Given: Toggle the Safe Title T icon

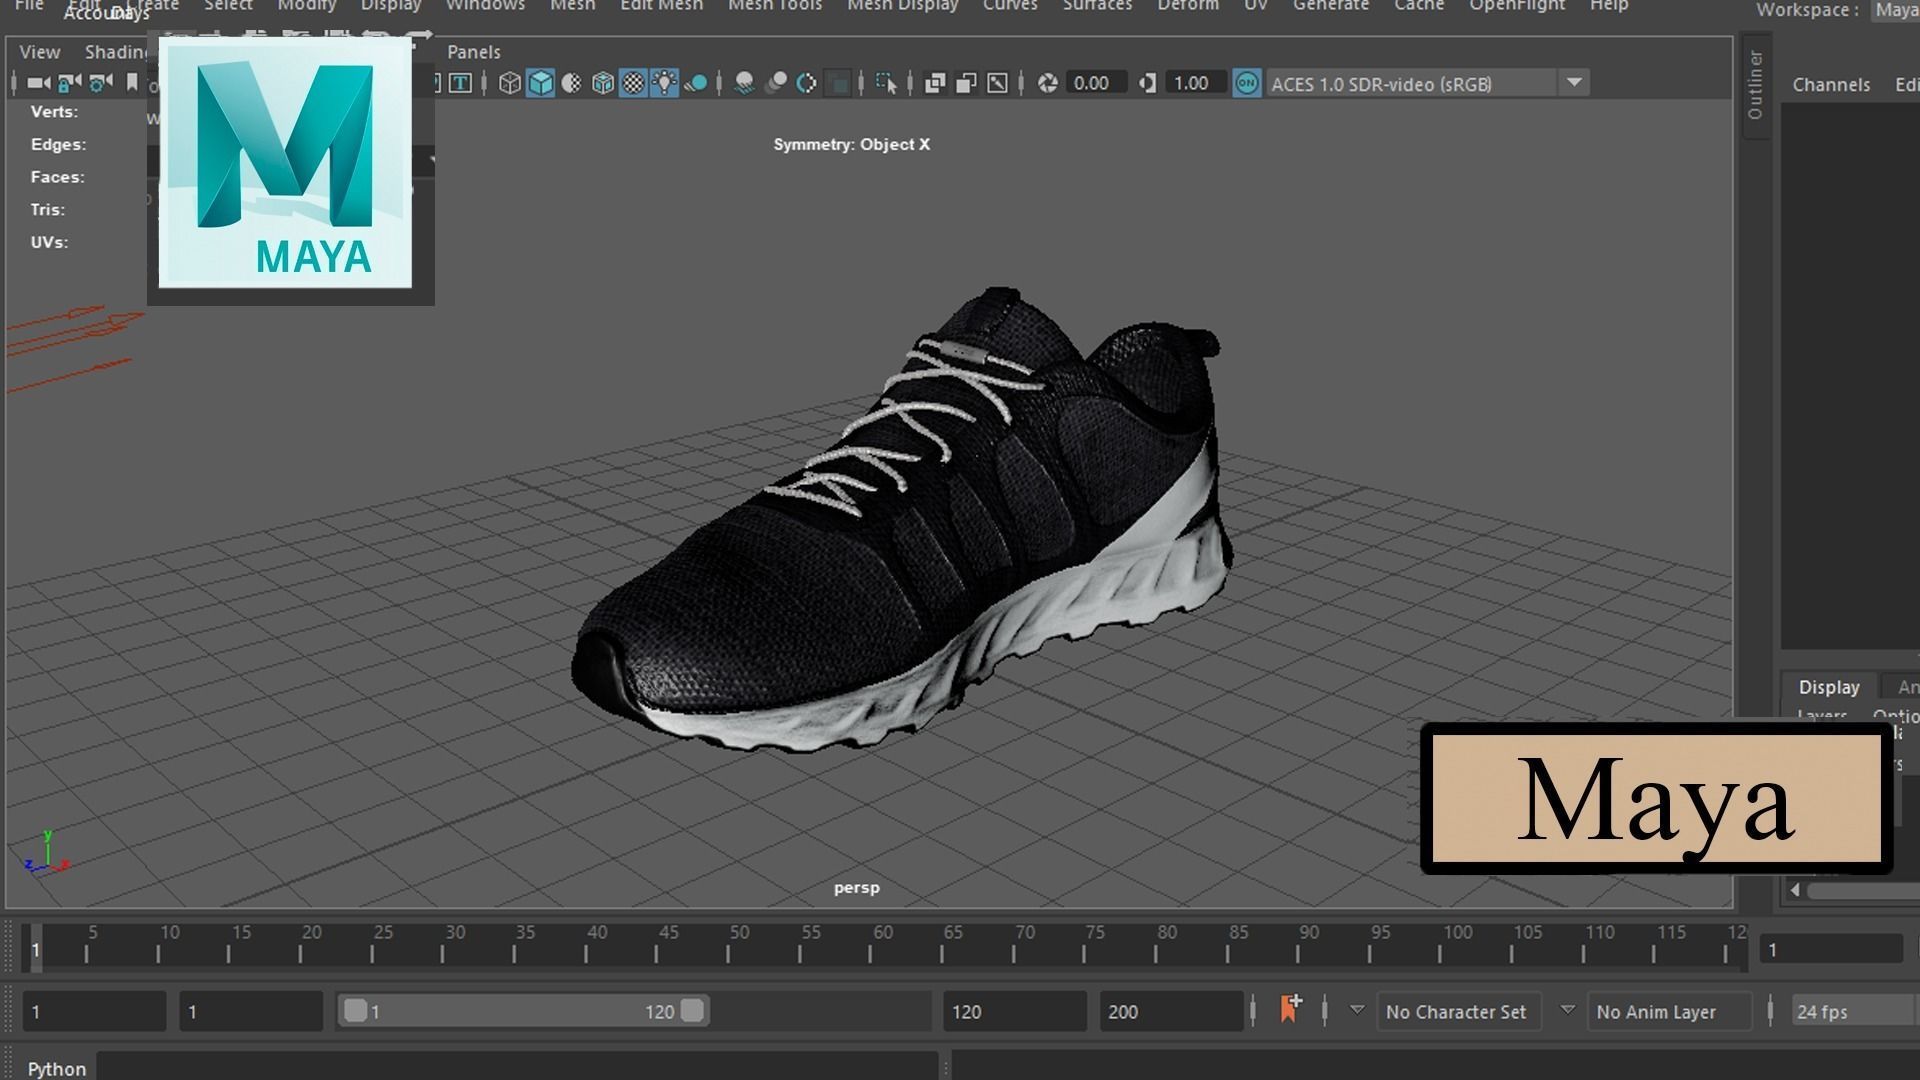Looking at the screenshot, I should (x=460, y=83).
